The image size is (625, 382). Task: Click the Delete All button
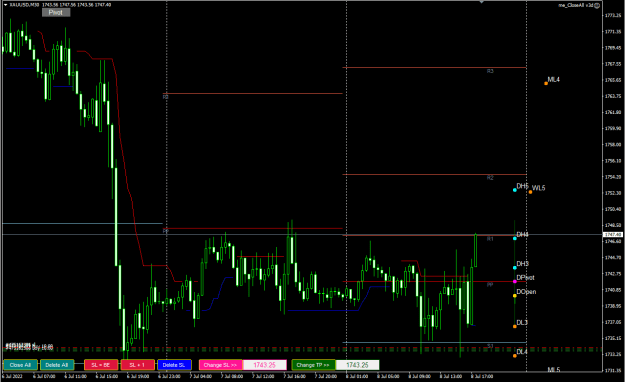coord(57,365)
